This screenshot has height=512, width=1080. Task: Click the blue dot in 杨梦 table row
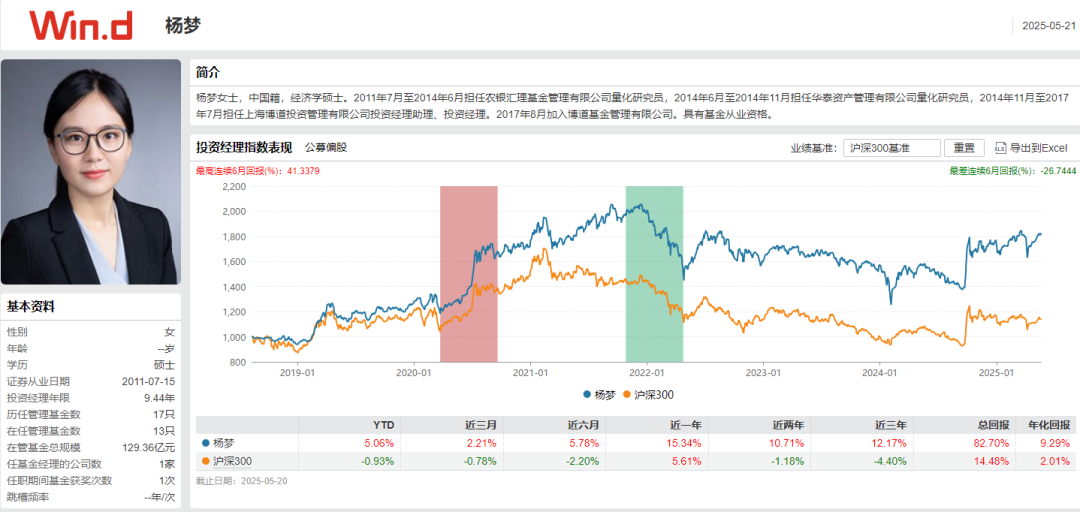(206, 442)
